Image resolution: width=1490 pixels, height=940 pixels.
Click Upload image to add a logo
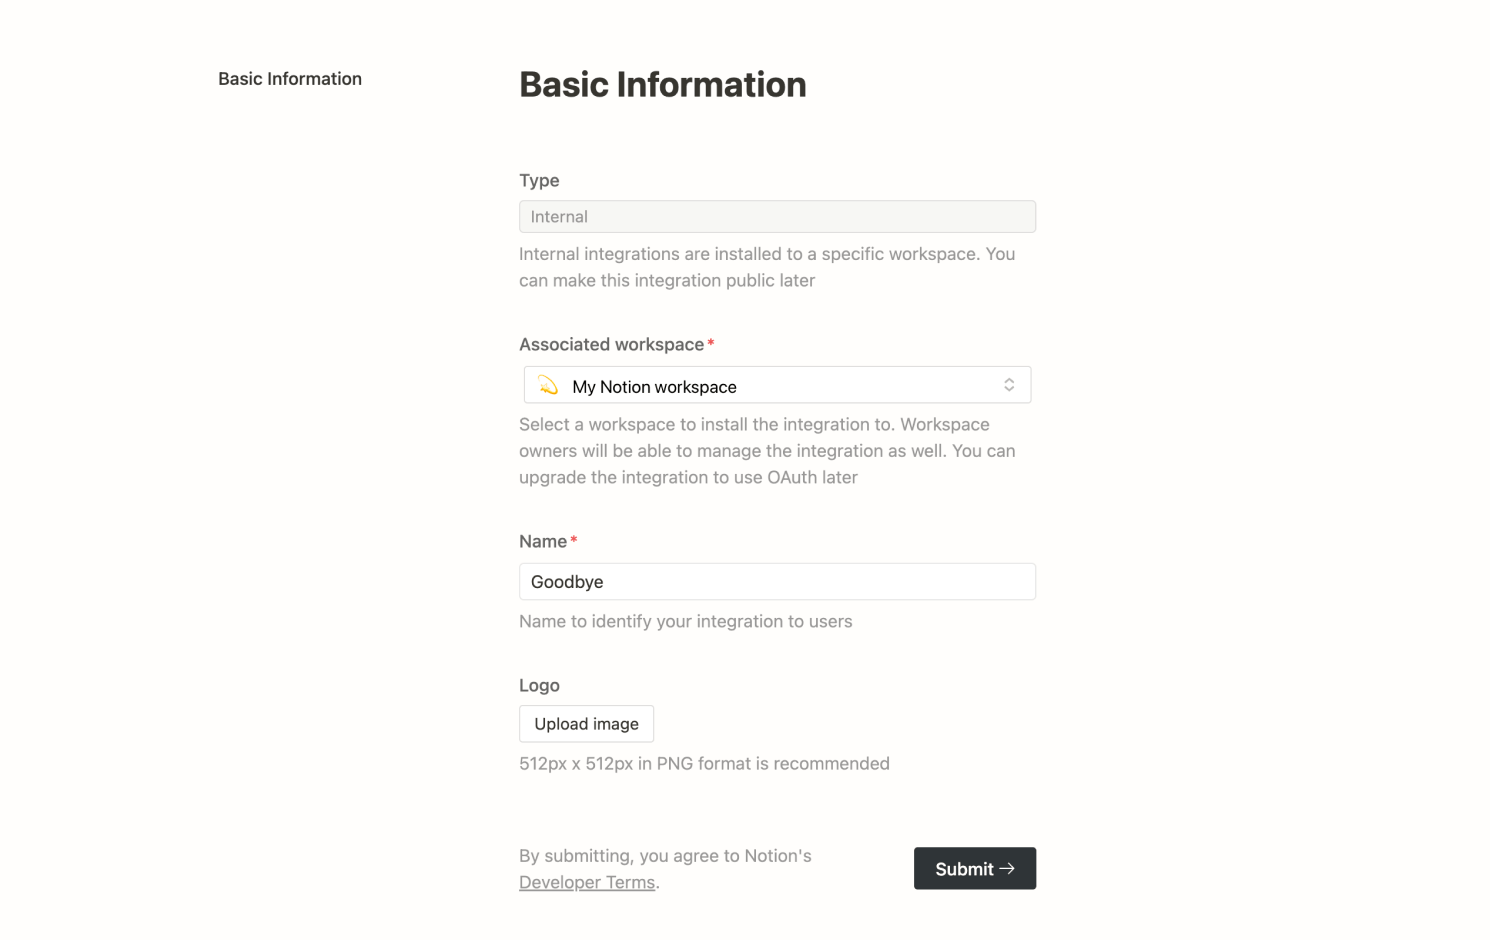pos(586,723)
